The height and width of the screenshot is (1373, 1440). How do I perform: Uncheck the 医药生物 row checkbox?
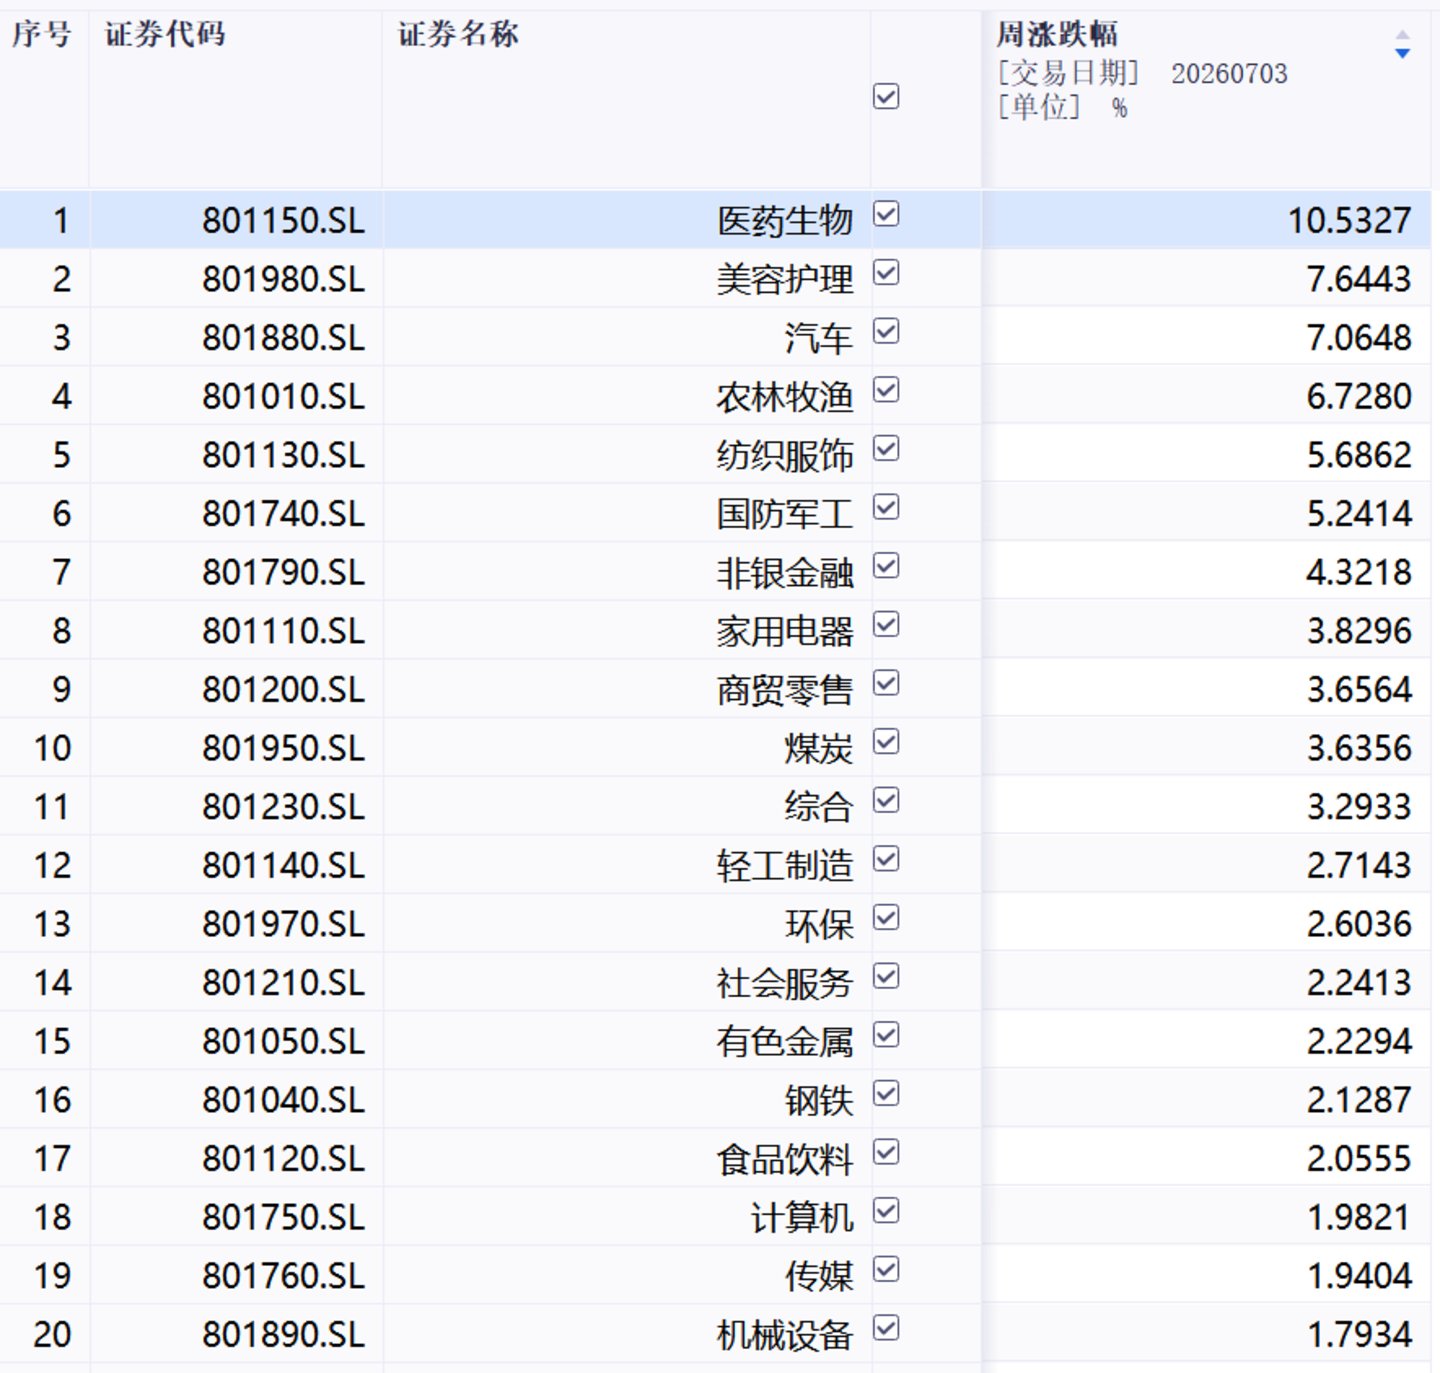[x=886, y=214]
